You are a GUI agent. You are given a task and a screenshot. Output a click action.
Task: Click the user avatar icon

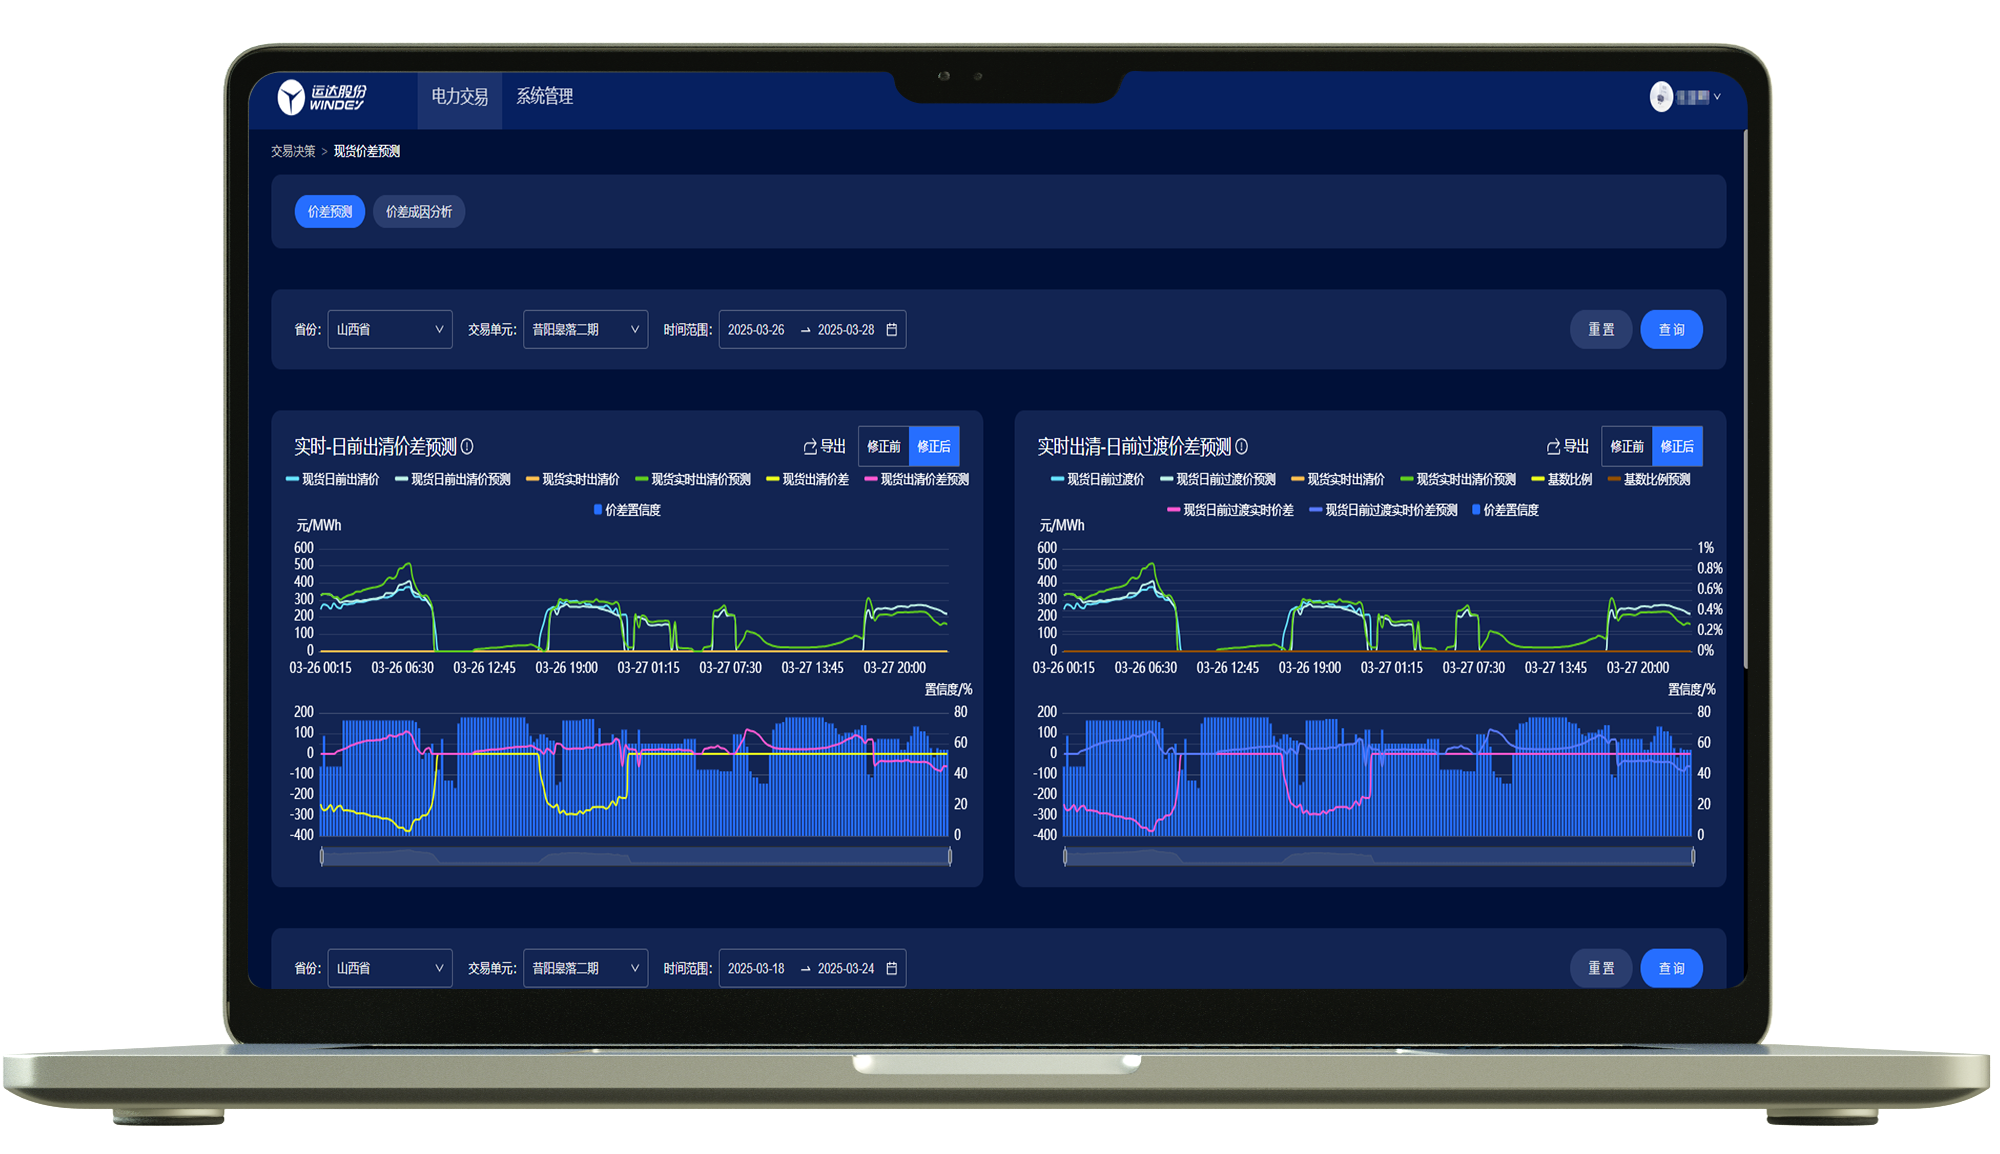coord(1661,97)
